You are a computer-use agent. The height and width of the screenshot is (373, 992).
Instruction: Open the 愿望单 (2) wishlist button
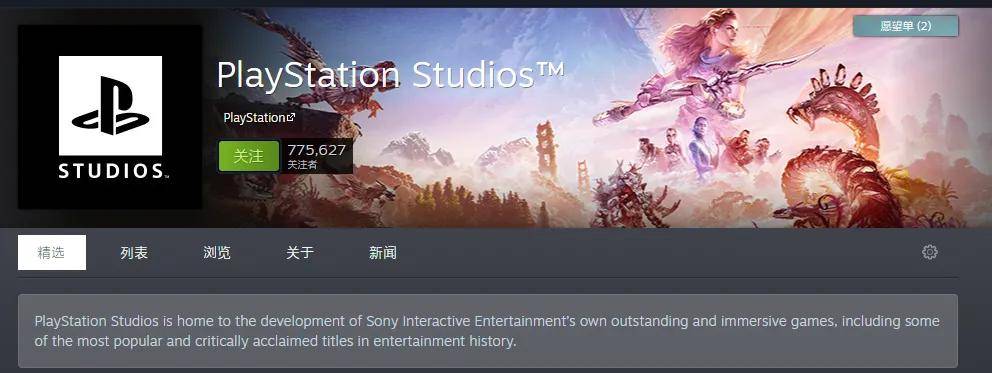(905, 26)
